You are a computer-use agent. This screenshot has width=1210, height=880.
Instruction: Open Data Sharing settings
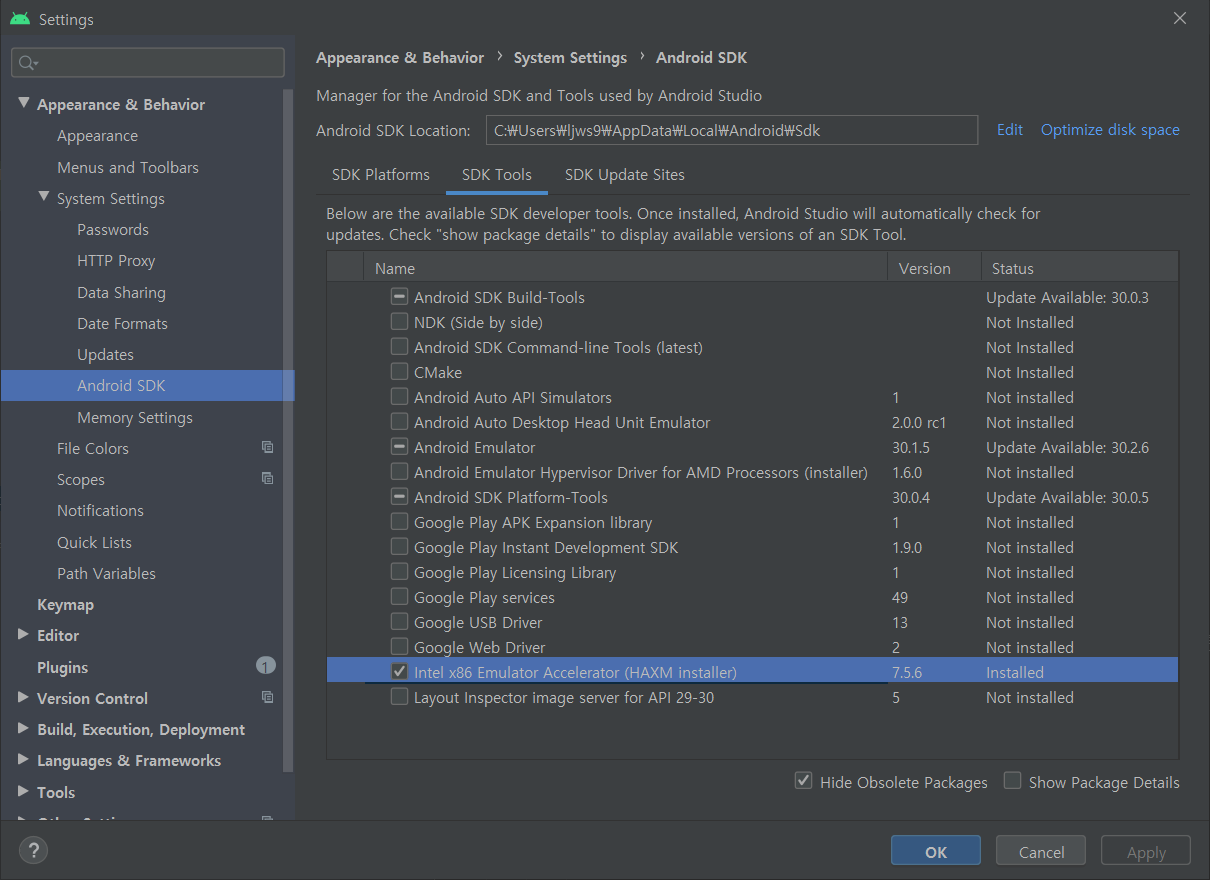(x=121, y=292)
